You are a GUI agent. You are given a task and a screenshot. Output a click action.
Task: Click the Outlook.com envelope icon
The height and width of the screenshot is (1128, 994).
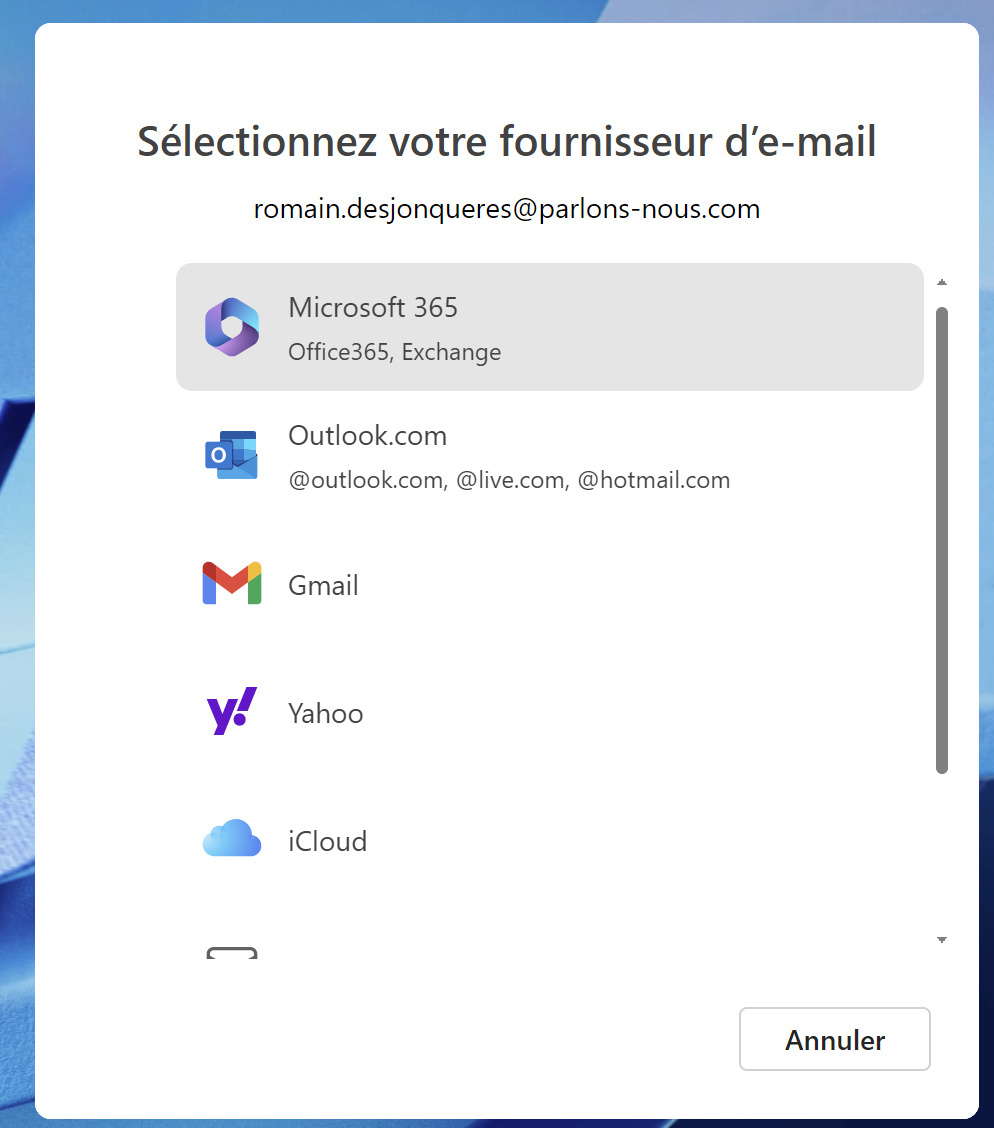coord(232,456)
